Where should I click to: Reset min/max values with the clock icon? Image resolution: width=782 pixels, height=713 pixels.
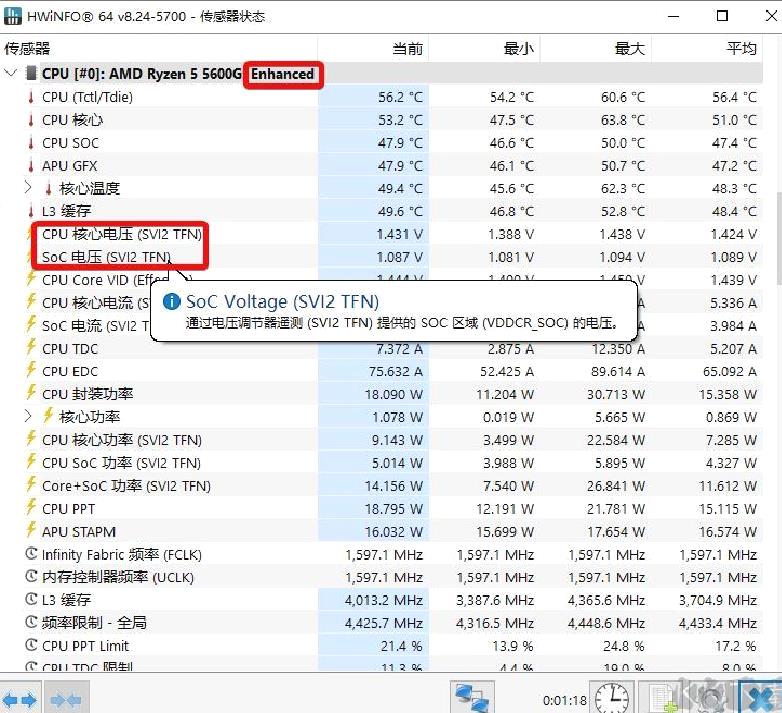coord(611,699)
